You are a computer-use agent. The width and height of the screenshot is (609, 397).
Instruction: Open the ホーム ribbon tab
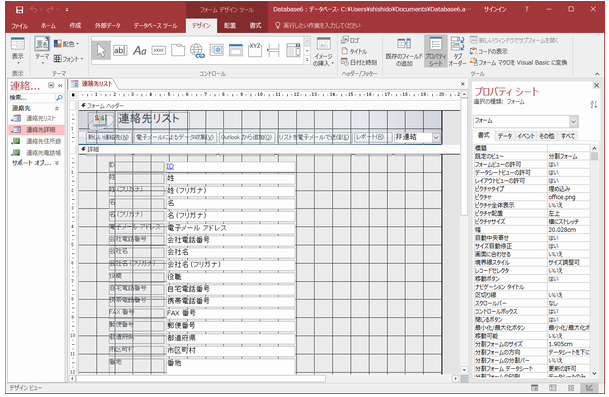click(x=48, y=26)
